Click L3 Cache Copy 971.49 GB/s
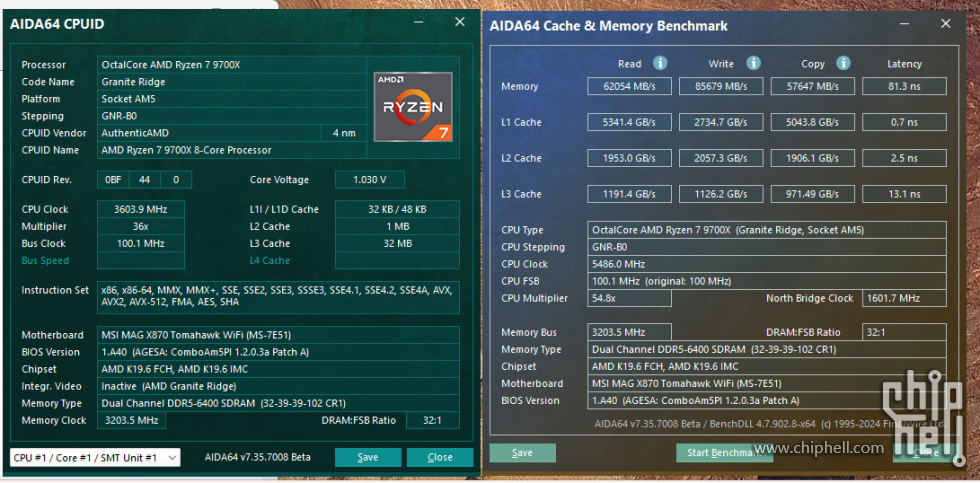This screenshot has height=483, width=980. click(x=812, y=194)
